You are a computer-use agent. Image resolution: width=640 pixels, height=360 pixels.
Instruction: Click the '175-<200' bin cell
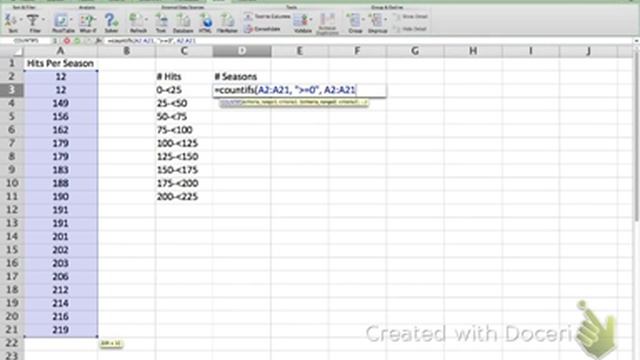coord(184,183)
